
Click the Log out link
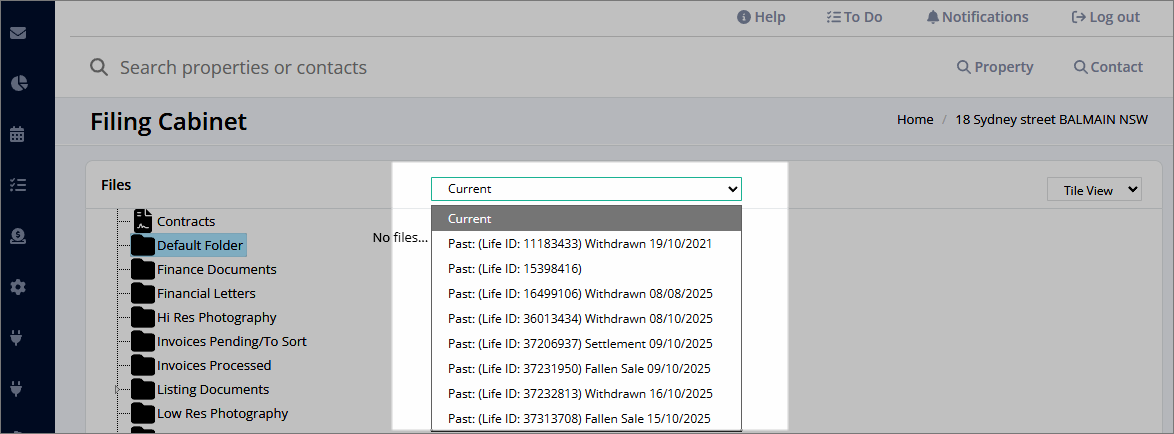(x=1106, y=16)
